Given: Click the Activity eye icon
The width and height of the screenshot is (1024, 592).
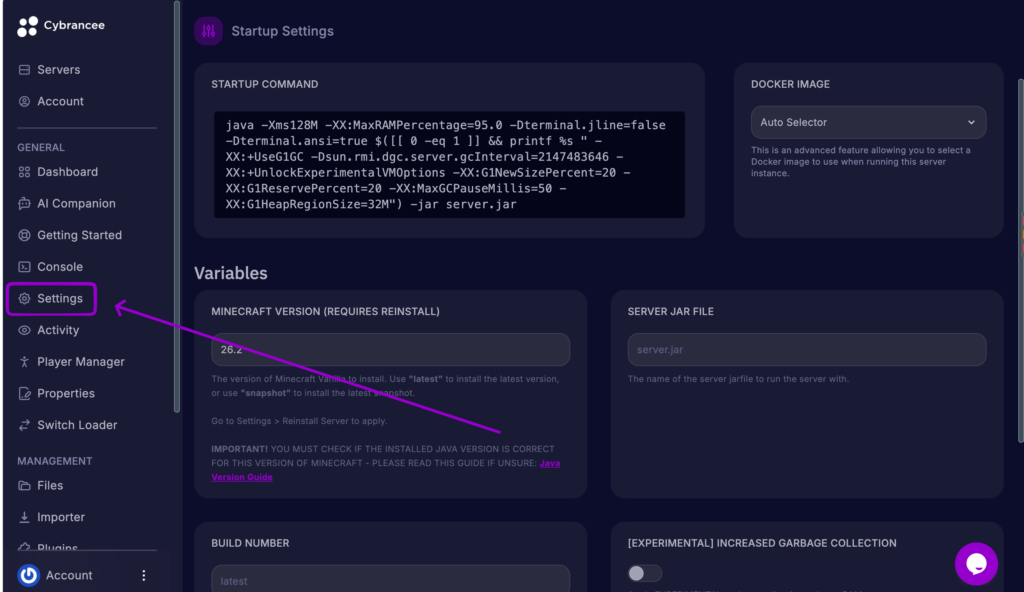Looking at the screenshot, I should pyautogui.click(x=24, y=330).
